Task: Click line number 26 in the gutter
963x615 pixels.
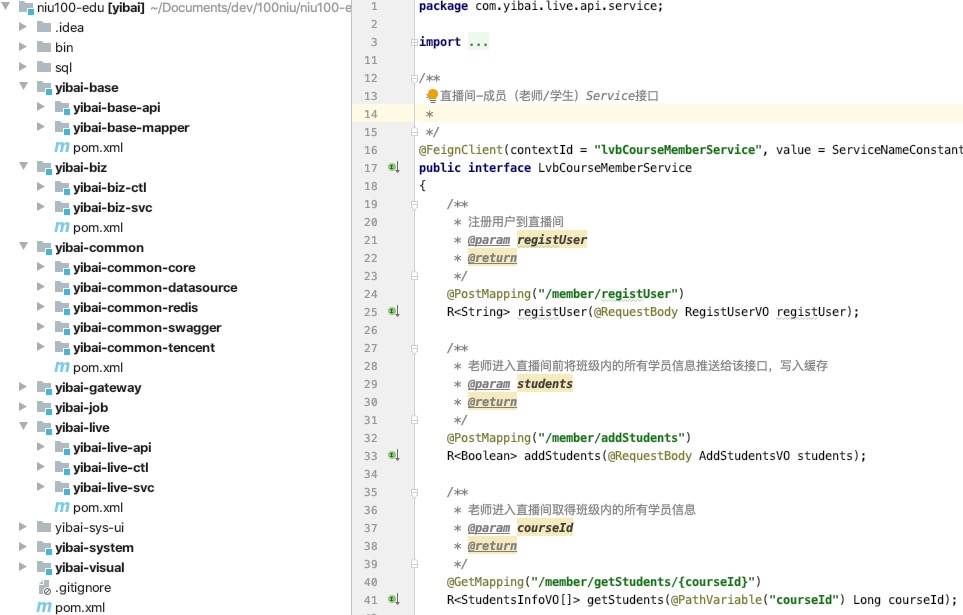Action: pos(370,330)
